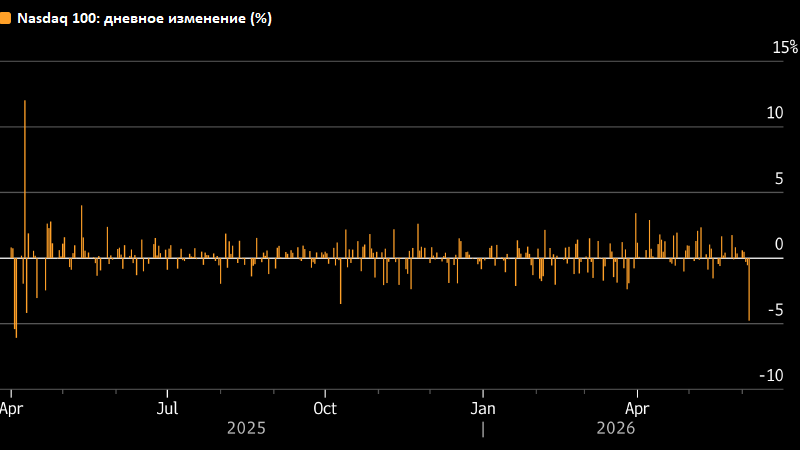
Task: Click the 2025 year label
Action: click(x=246, y=428)
